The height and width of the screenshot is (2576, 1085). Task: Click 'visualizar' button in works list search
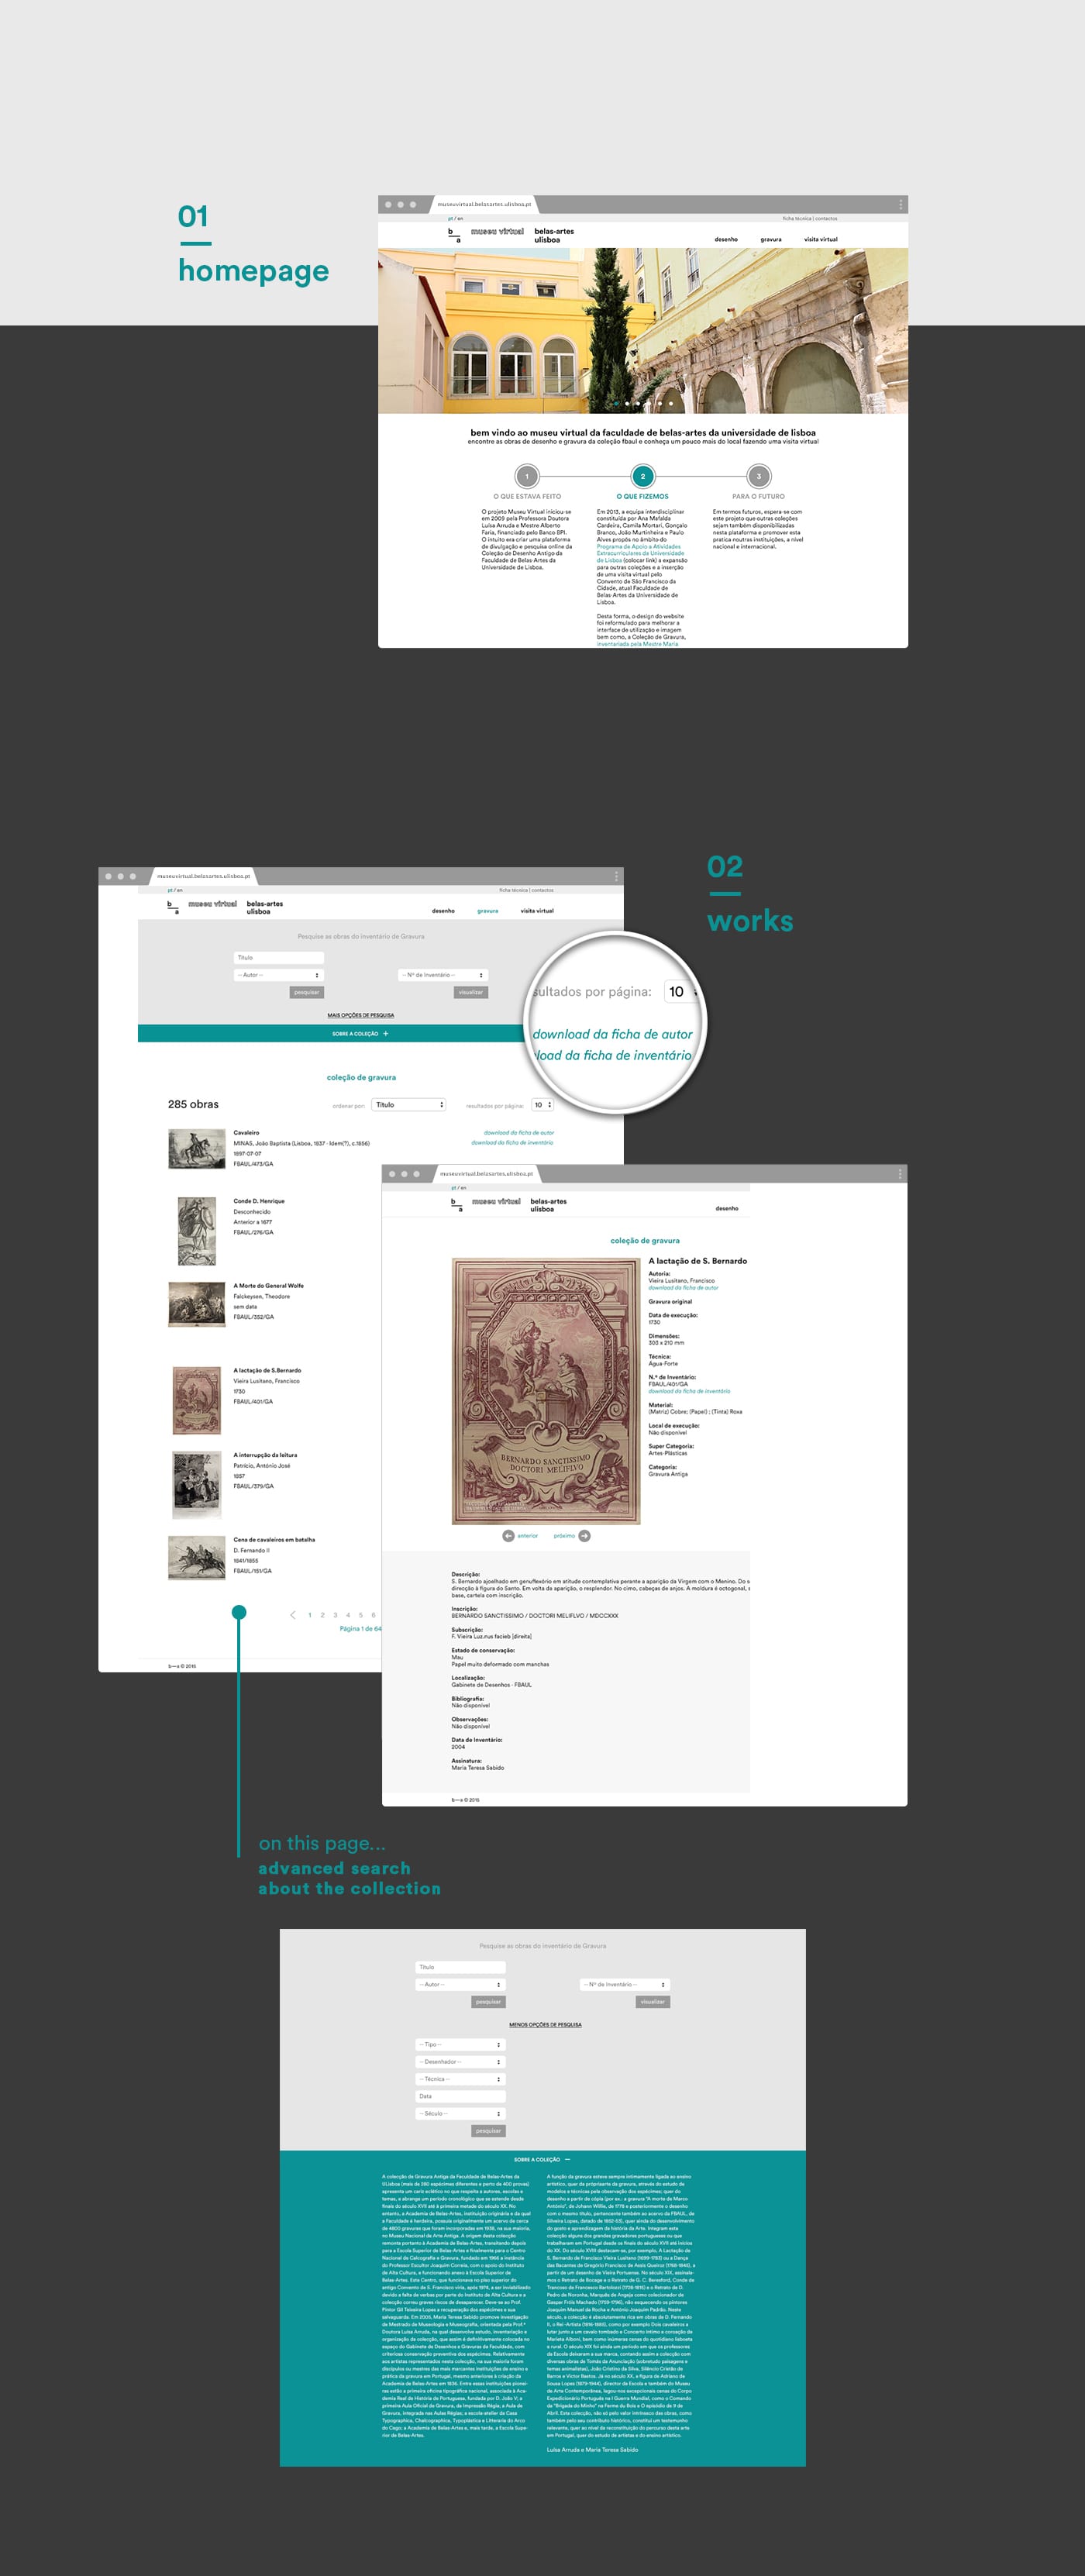471,992
